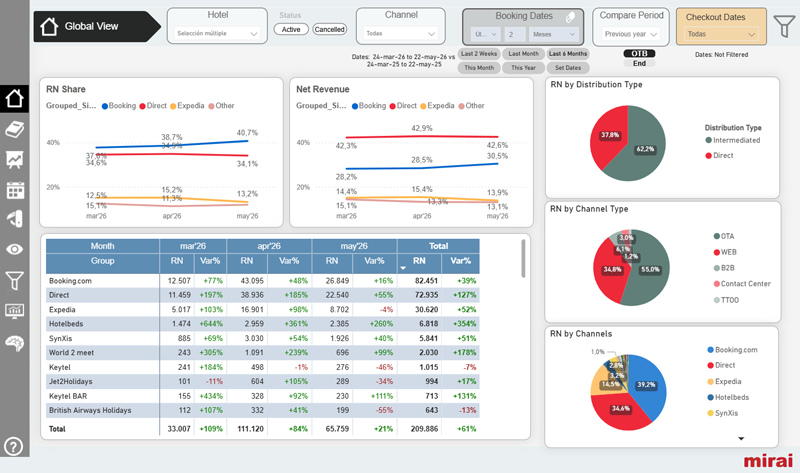Open the help question mark icon
This screenshot has width=800, height=473.
tap(13, 446)
